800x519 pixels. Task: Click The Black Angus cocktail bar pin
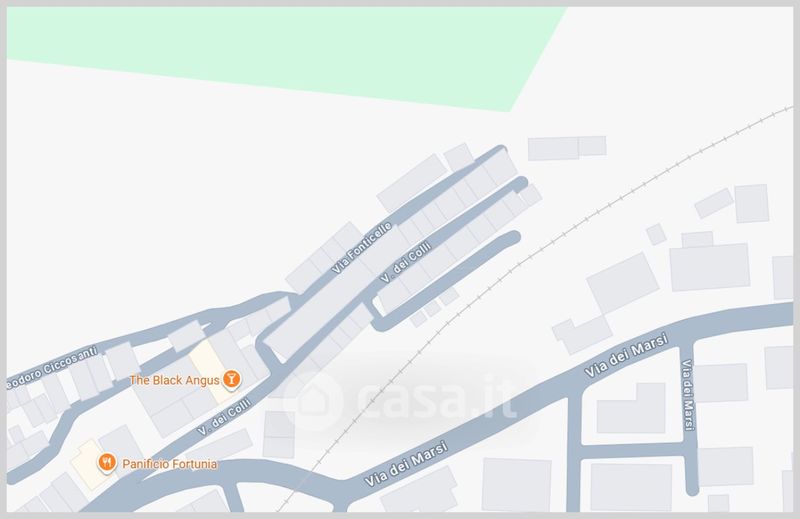pos(231,380)
